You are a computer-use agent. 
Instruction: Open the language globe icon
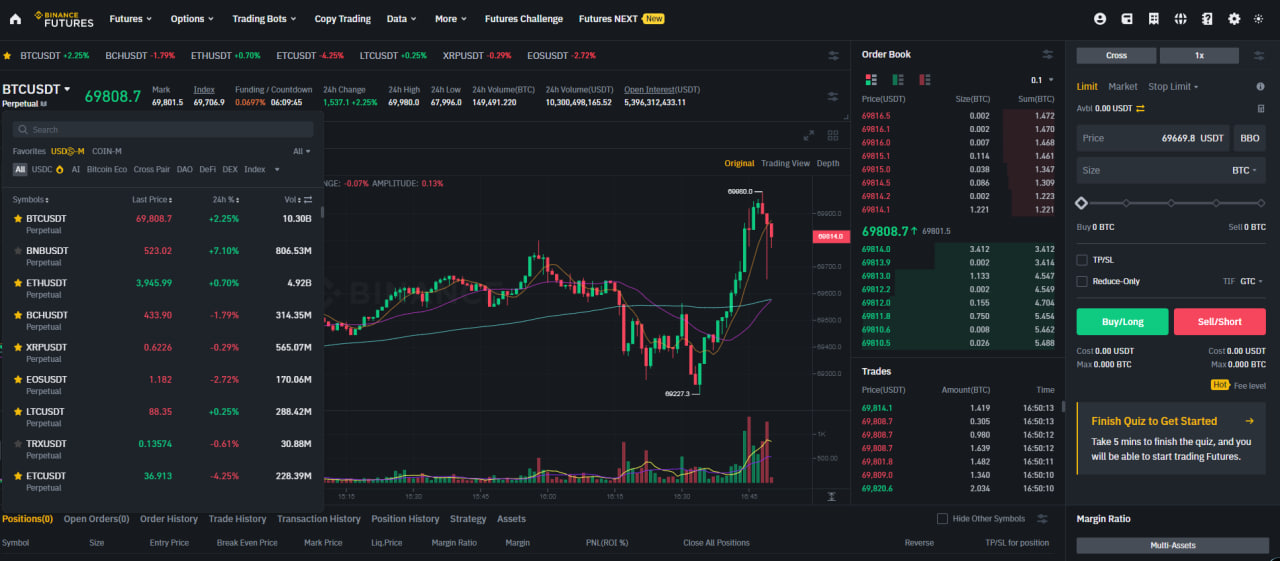pyautogui.click(x=1180, y=18)
